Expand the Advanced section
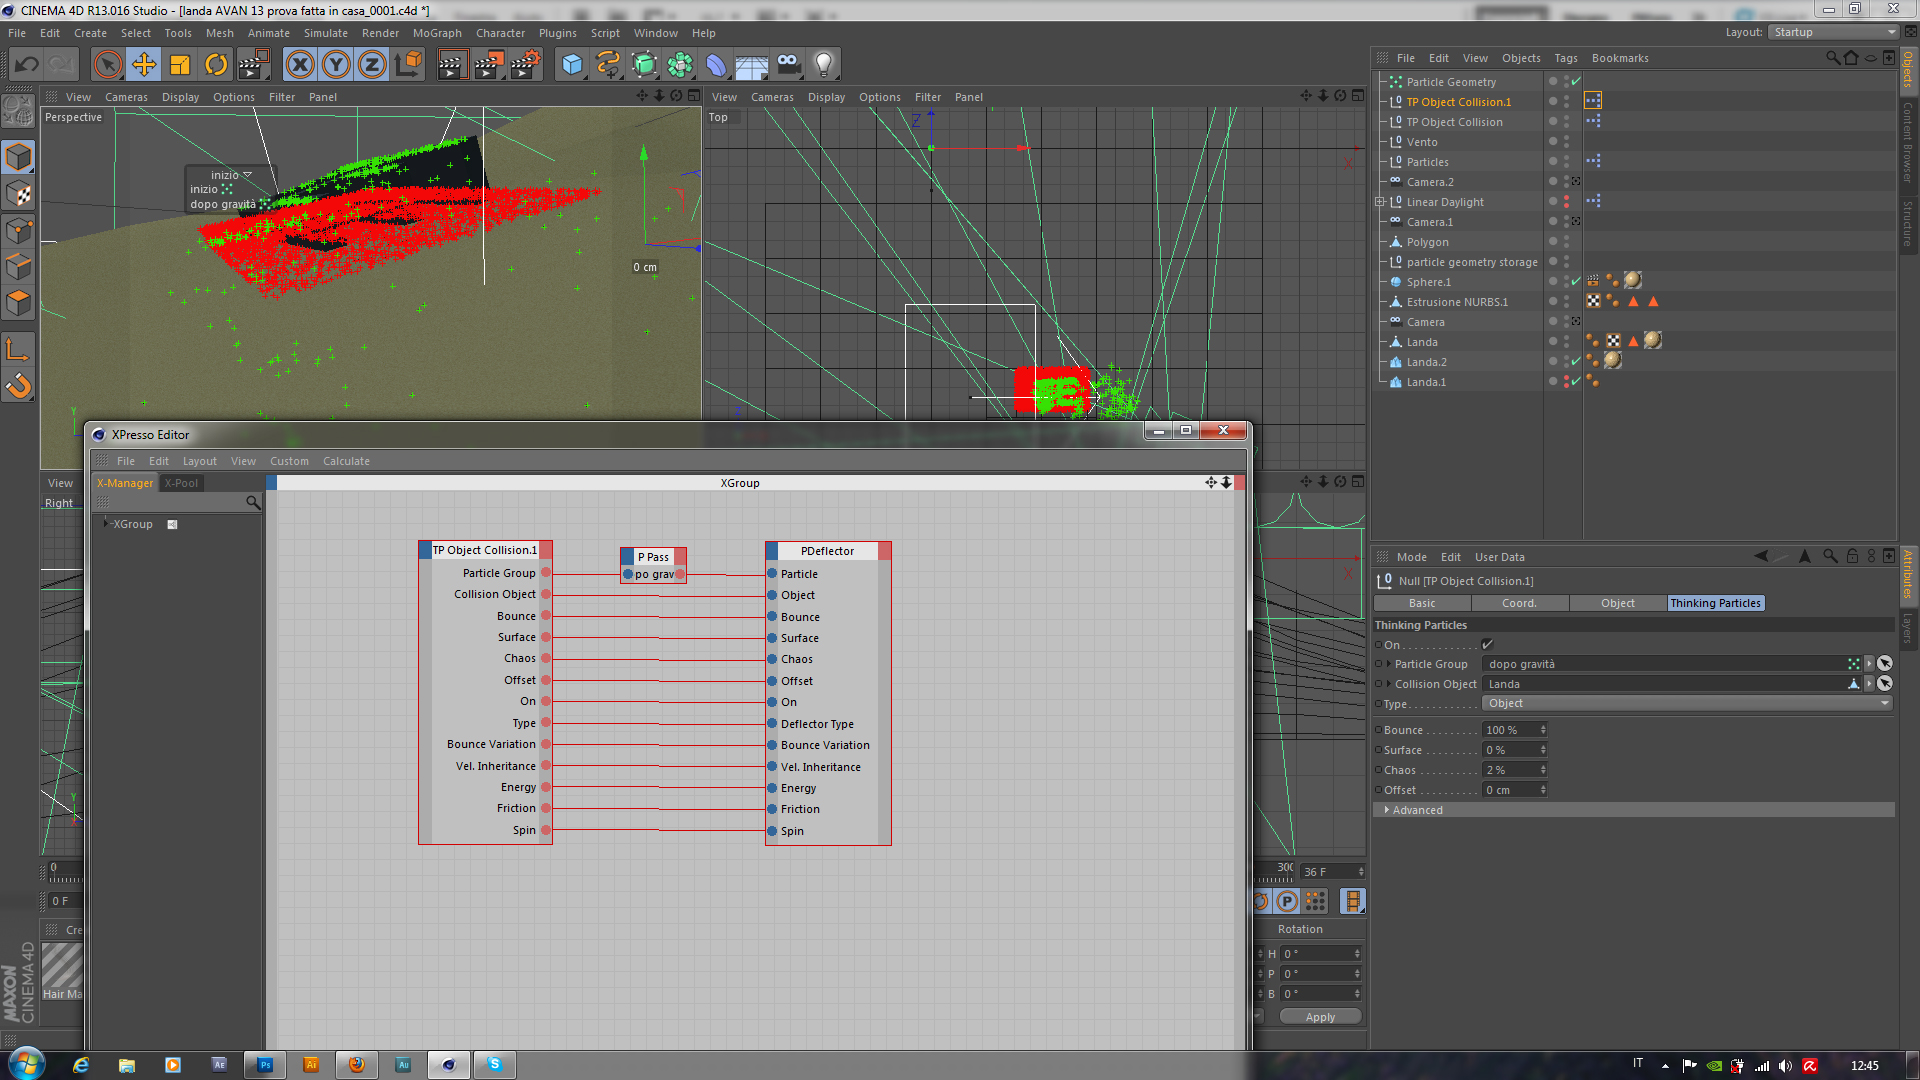This screenshot has width=1920, height=1080. pyautogui.click(x=1386, y=810)
